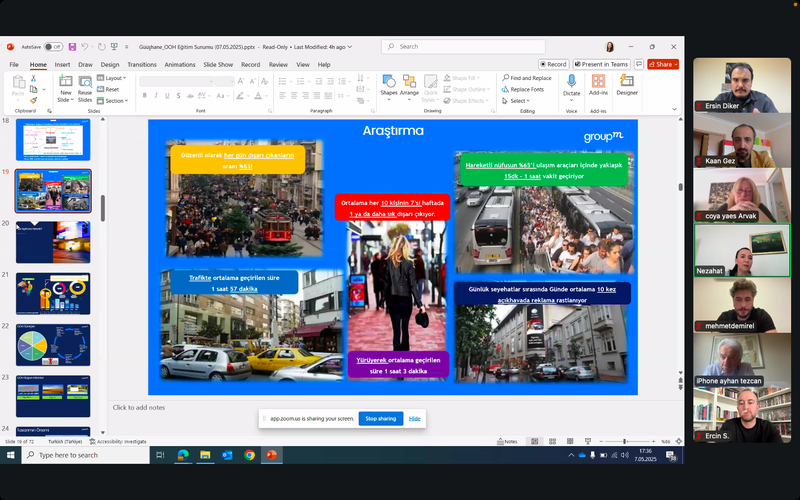
Task: Expand the Layout dropdown
Action: (x=112, y=78)
